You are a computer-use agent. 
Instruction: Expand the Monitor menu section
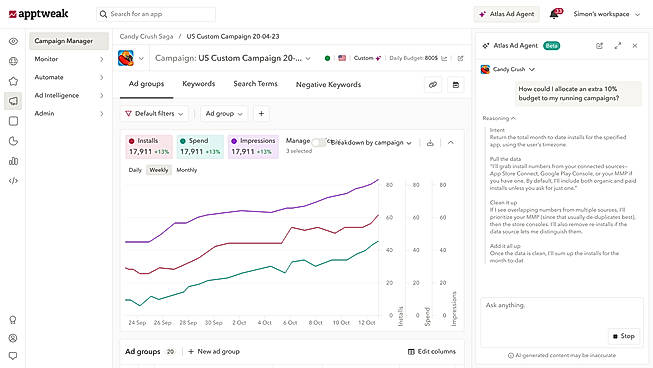[69, 59]
